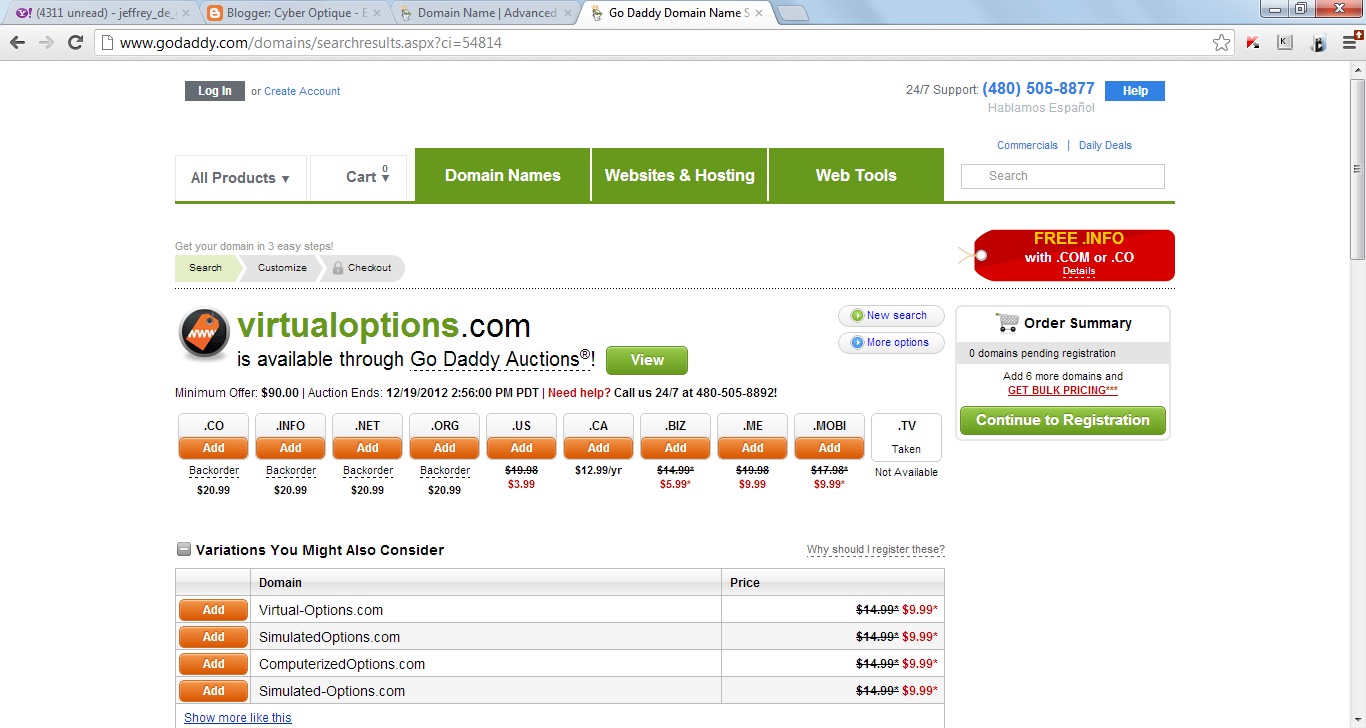This screenshot has width=1366, height=728.
Task: Click Continue to Registration
Action: point(1063,420)
